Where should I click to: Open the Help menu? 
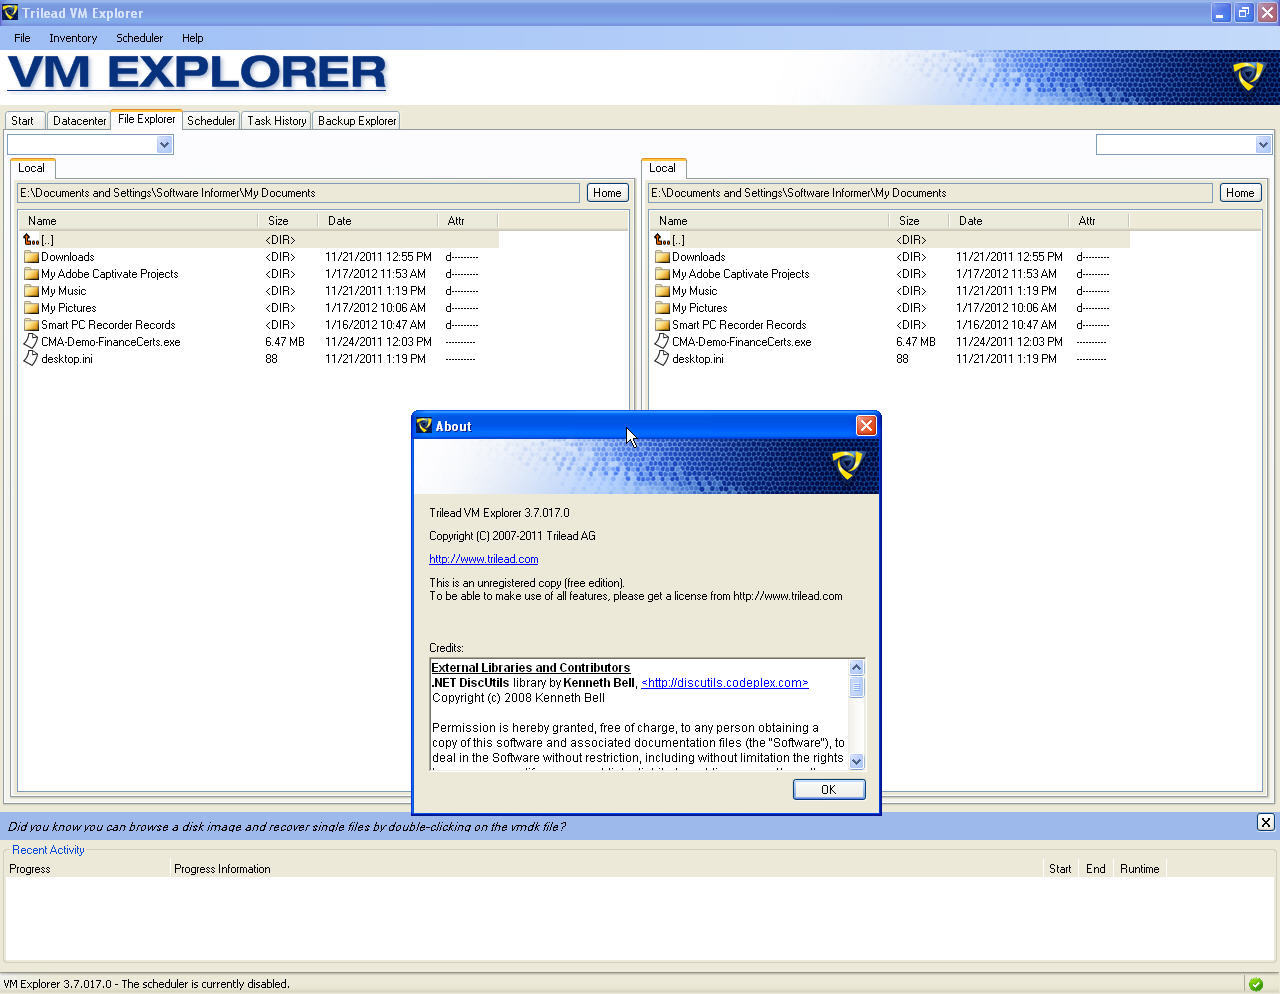click(192, 38)
